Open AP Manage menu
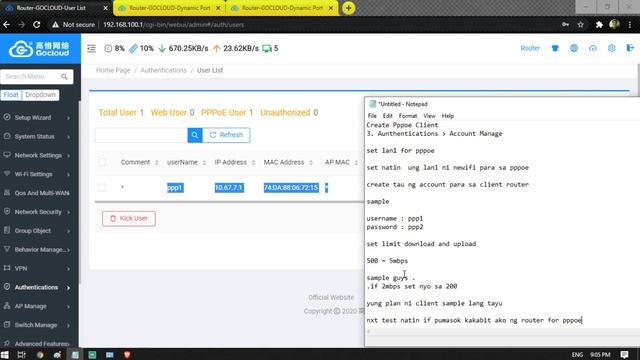Viewport: 640px width, 360px height. (39, 306)
